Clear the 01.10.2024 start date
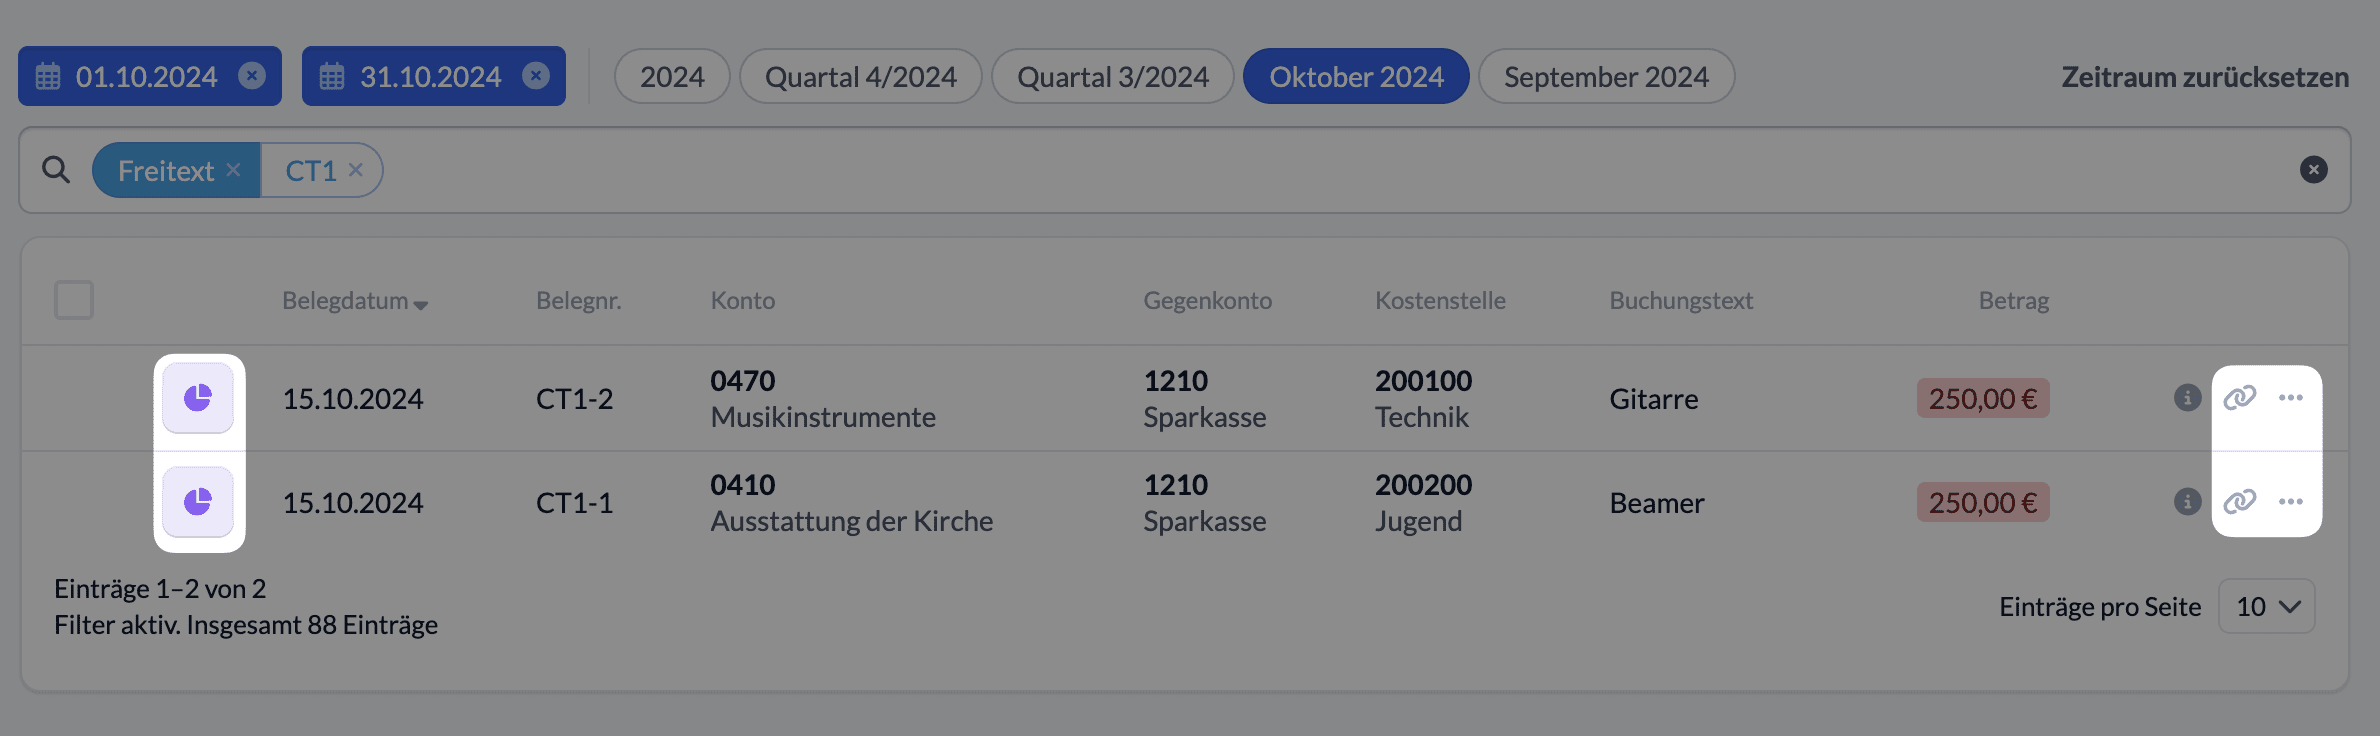The height and width of the screenshot is (736, 2380). (x=252, y=76)
